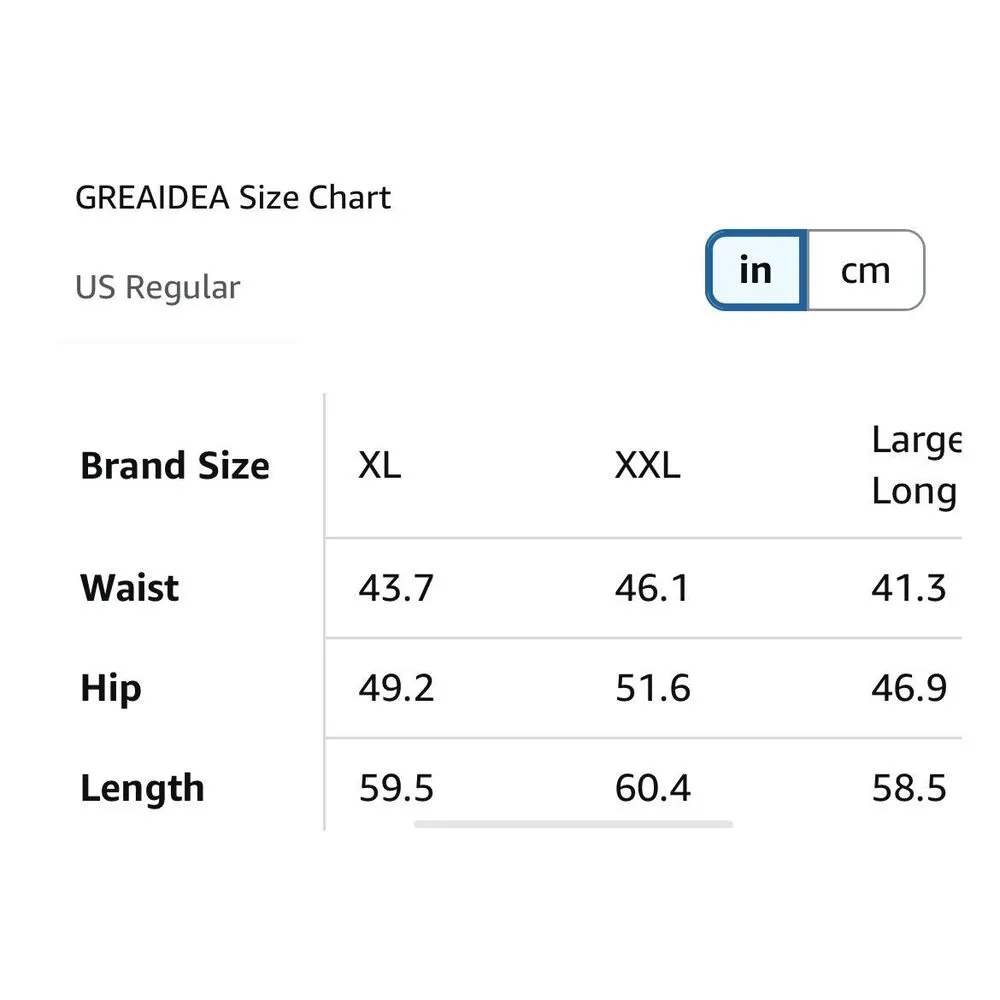Select the XXL hip value 51.6
The height and width of the screenshot is (1000, 1000).
(x=652, y=688)
